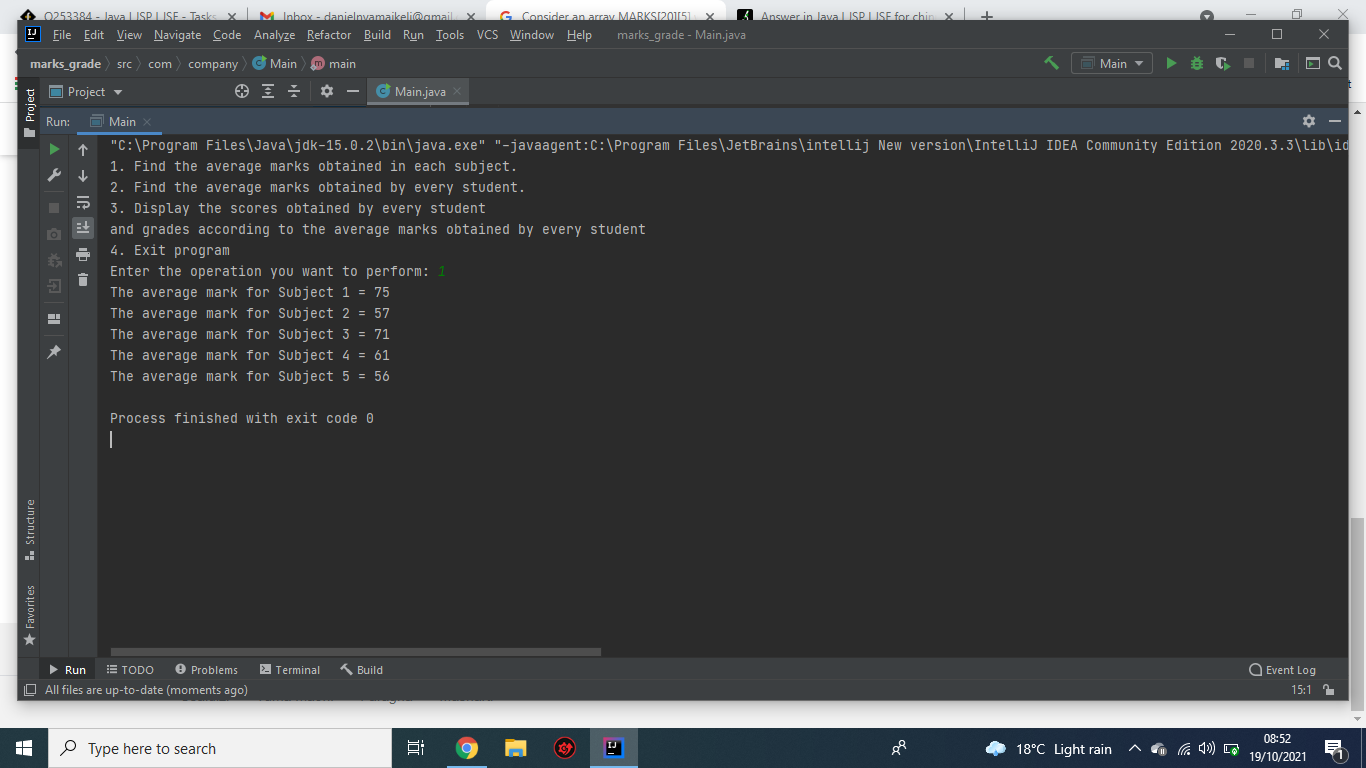This screenshot has width=1366, height=768.
Task: Open the Refactor menu
Action: click(329, 35)
